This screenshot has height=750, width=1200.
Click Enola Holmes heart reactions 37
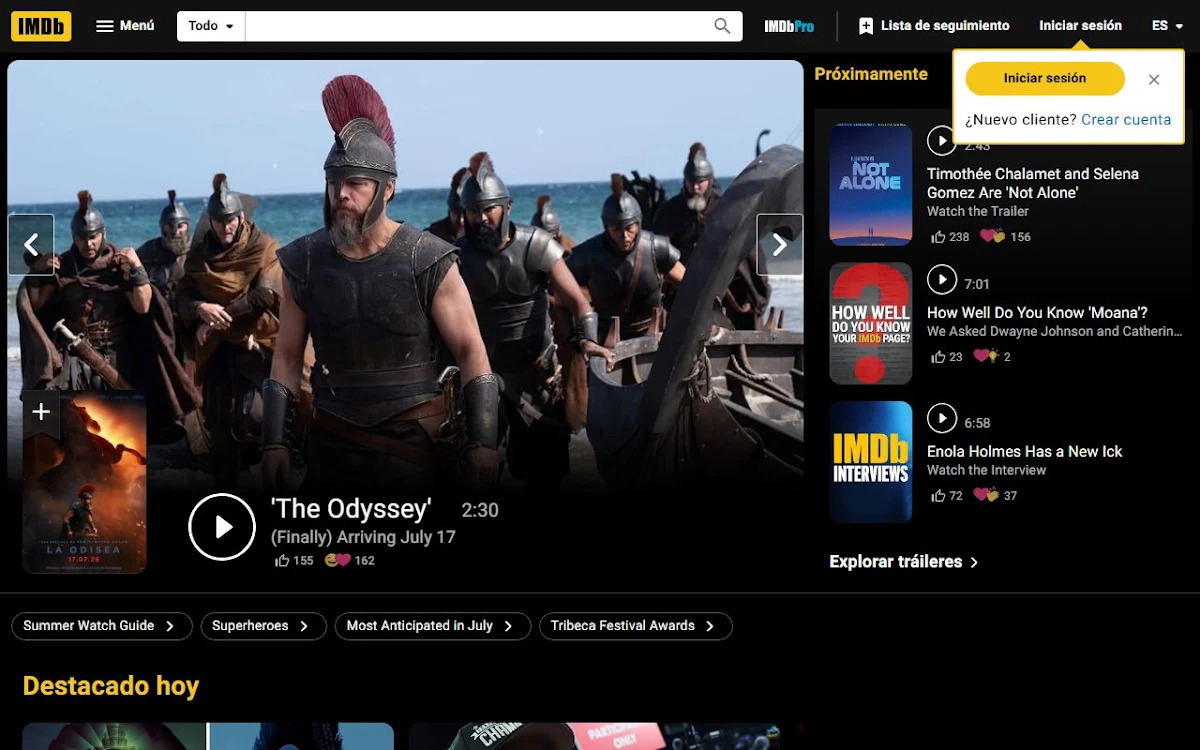995,496
